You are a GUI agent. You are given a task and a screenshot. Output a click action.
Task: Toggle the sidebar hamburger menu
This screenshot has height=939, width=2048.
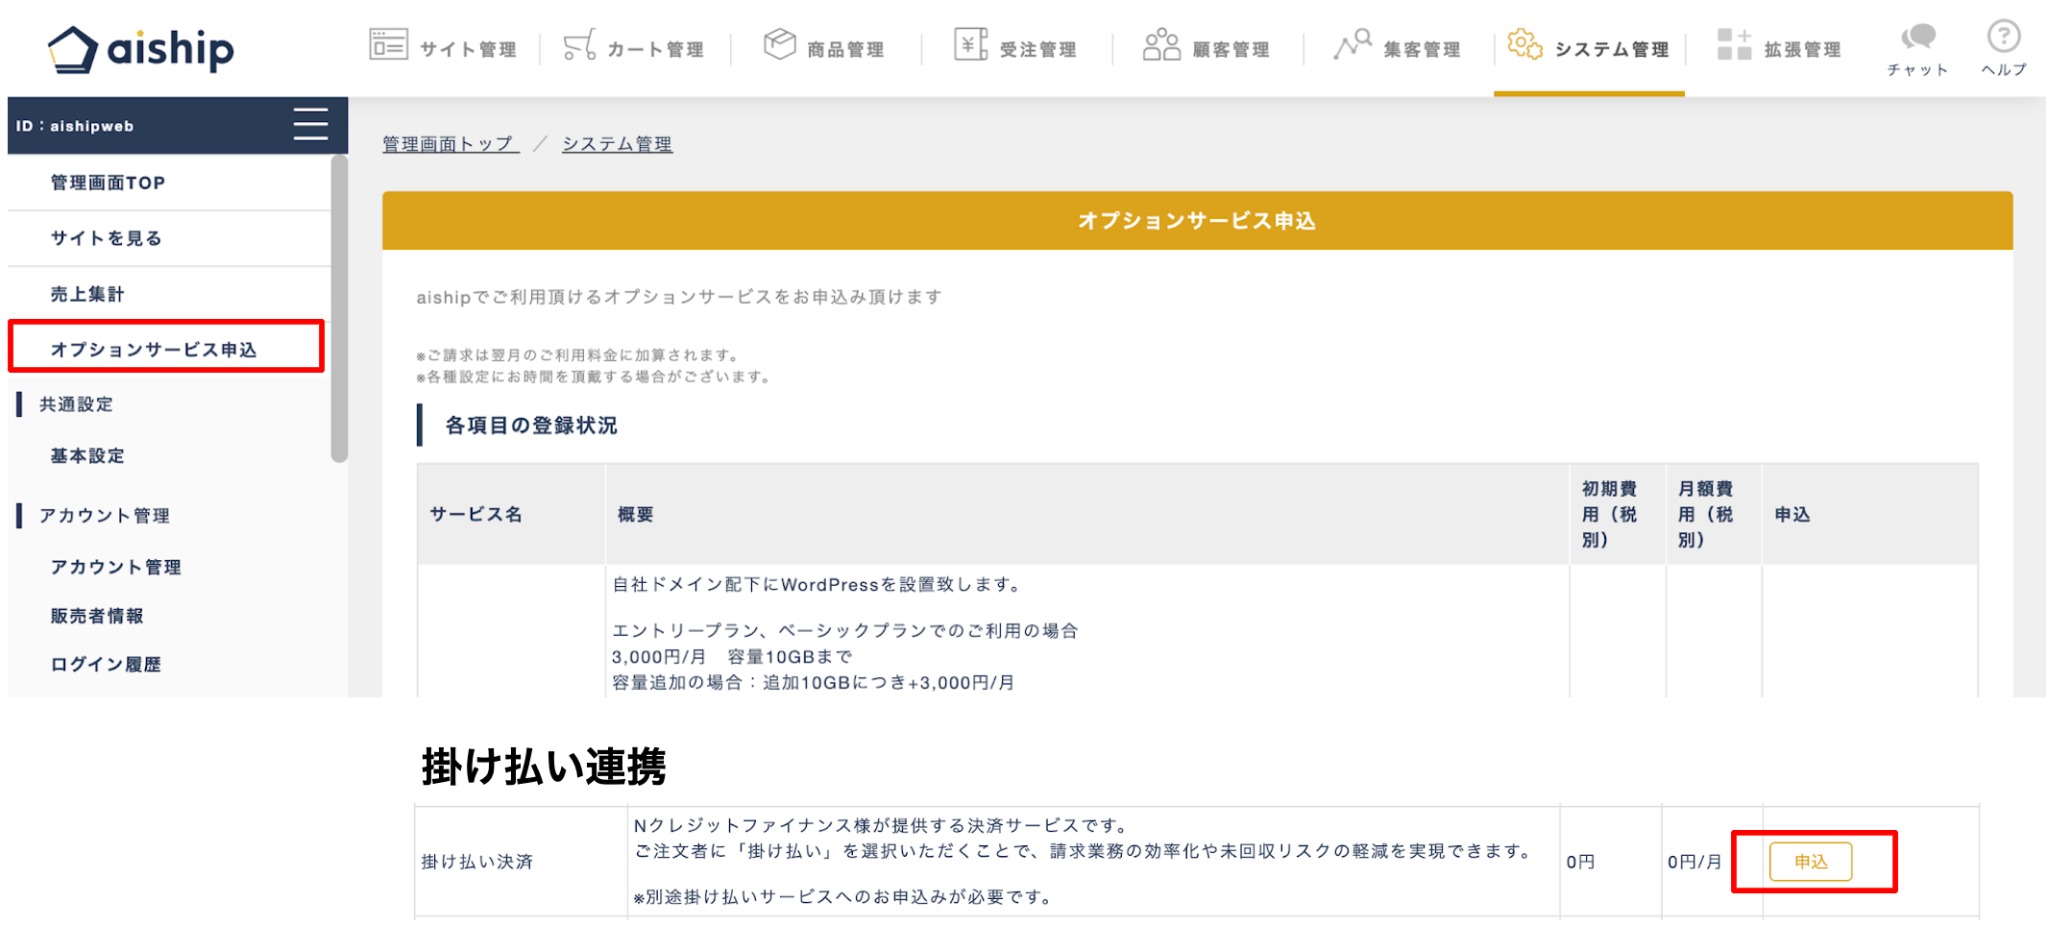310,125
